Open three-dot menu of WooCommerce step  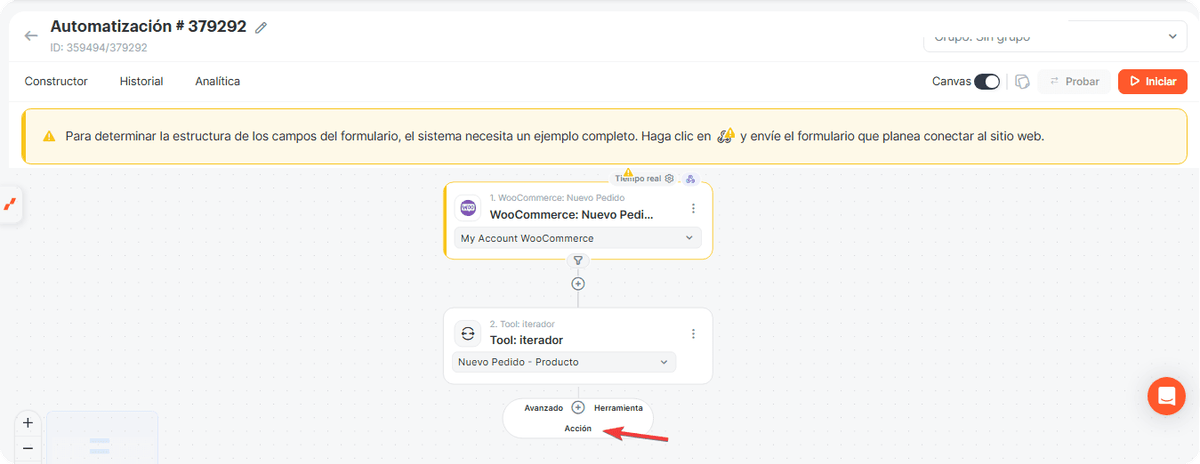point(693,208)
